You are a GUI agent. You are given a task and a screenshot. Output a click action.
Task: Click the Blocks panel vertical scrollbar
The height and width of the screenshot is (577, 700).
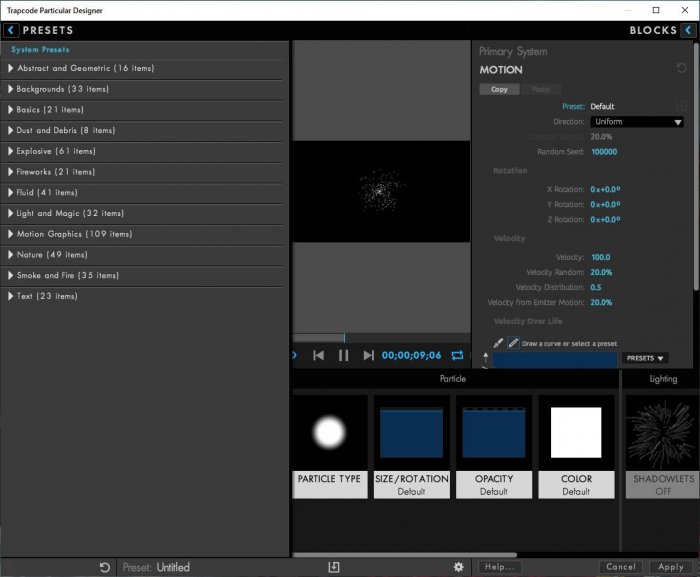(696, 166)
